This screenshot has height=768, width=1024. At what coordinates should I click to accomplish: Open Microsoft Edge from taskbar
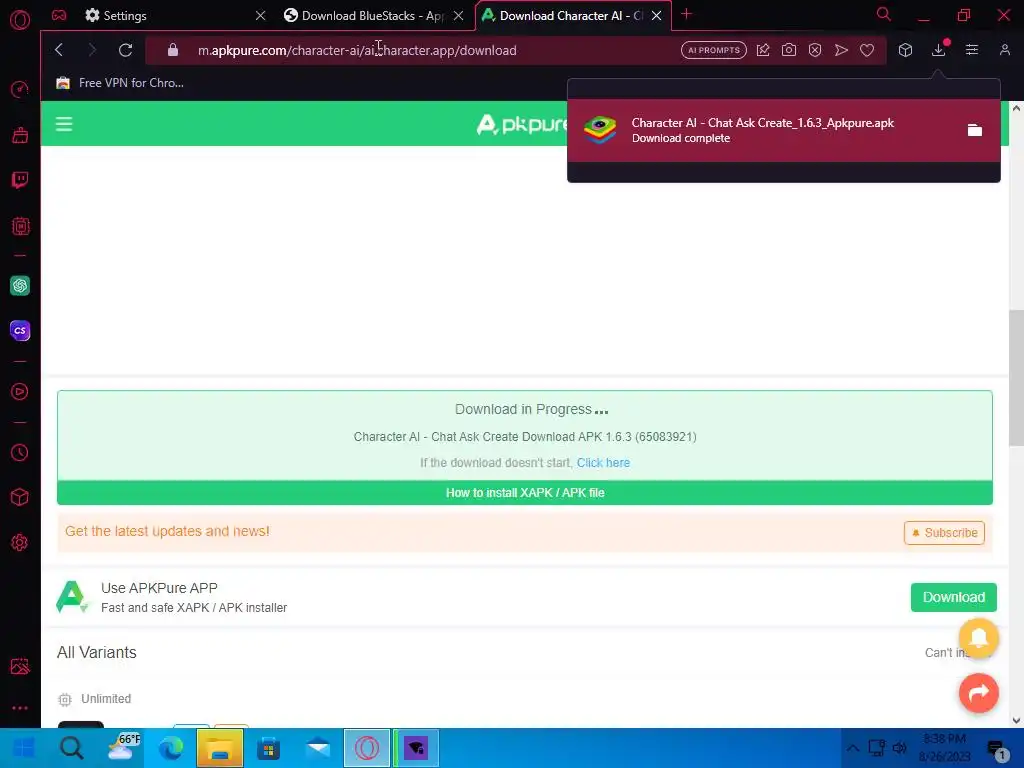point(171,748)
